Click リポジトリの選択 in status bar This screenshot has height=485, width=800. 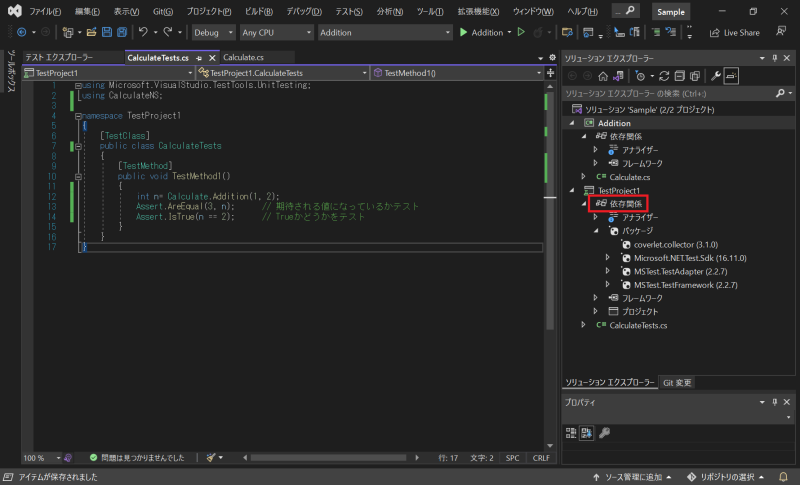(726, 477)
